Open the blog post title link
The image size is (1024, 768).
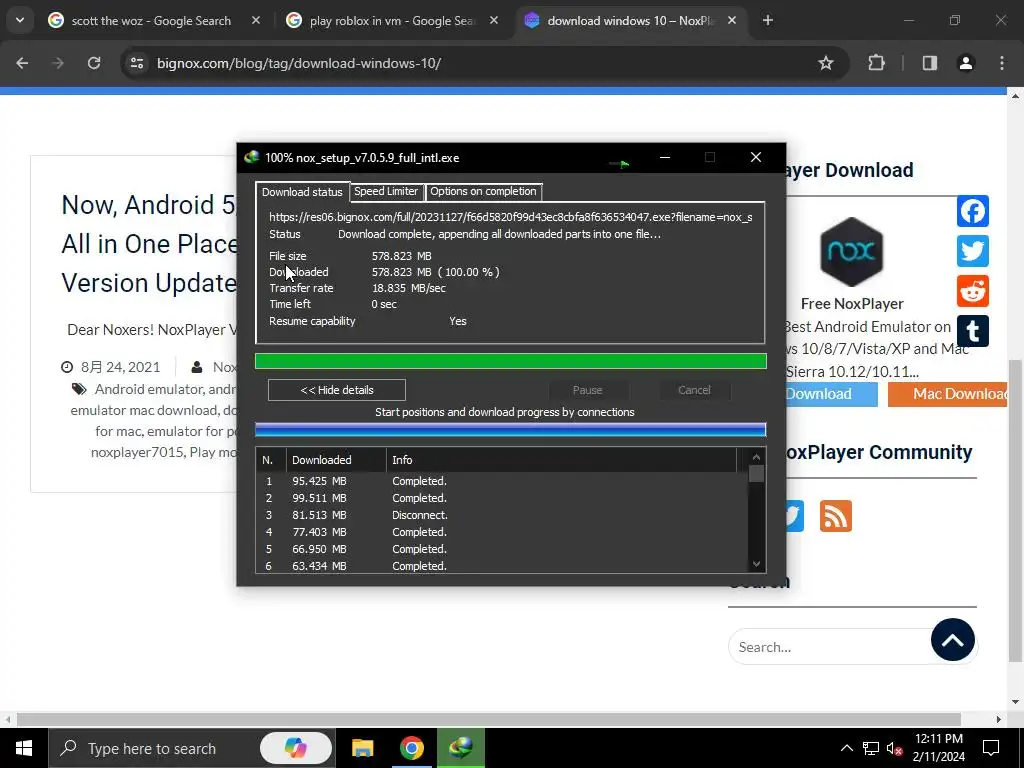tap(150, 244)
